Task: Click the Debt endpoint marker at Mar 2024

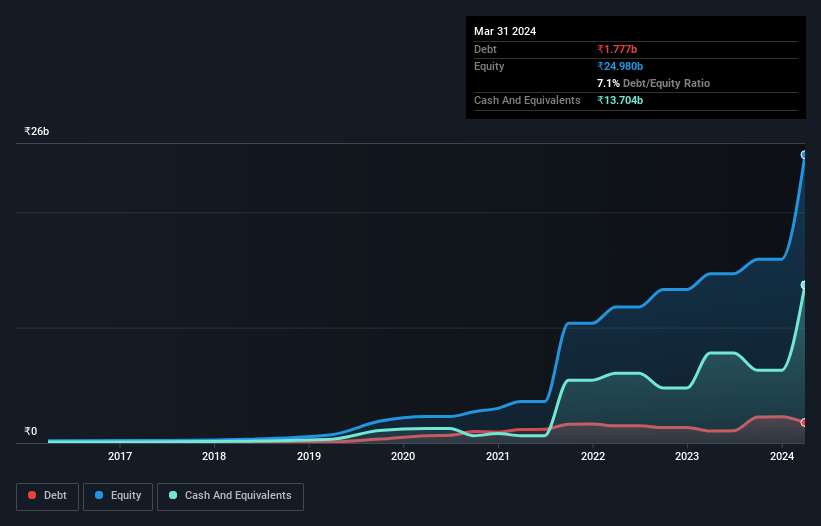Action: click(x=804, y=422)
